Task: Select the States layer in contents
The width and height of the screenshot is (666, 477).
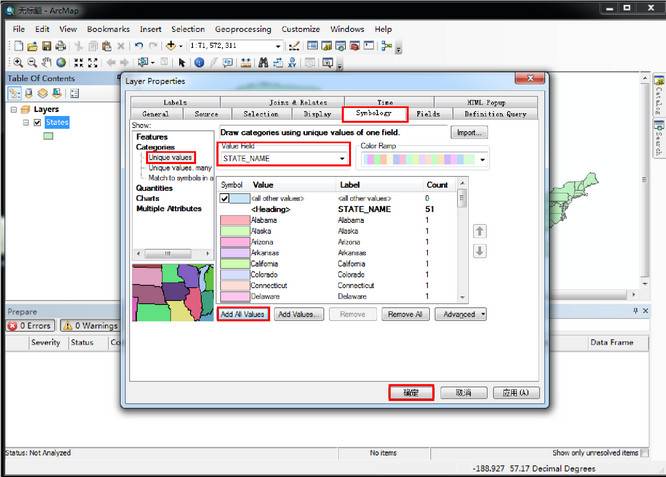Action: [x=57, y=122]
